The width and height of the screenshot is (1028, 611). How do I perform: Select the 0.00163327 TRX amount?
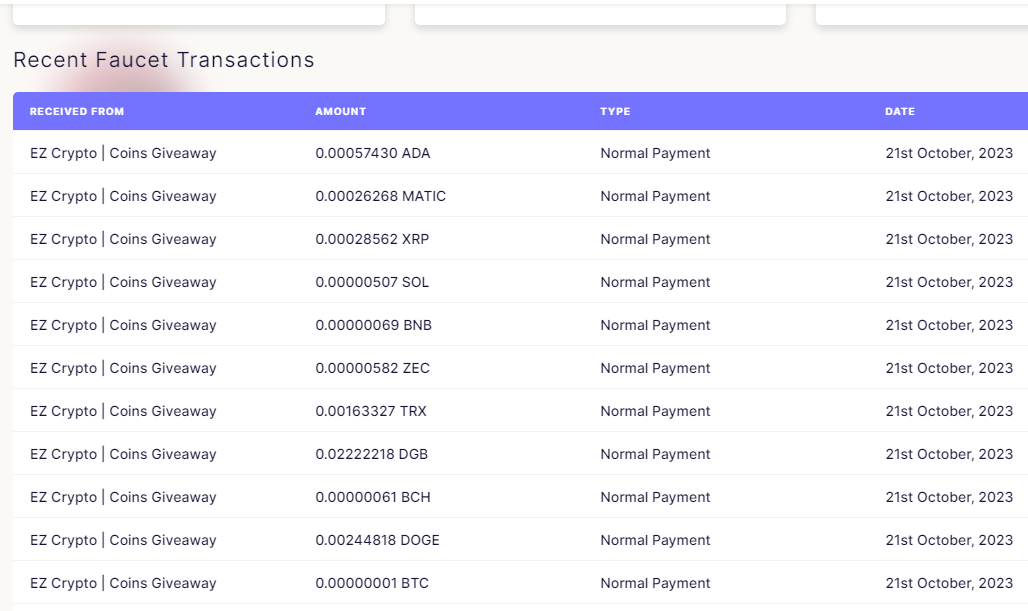[370, 411]
